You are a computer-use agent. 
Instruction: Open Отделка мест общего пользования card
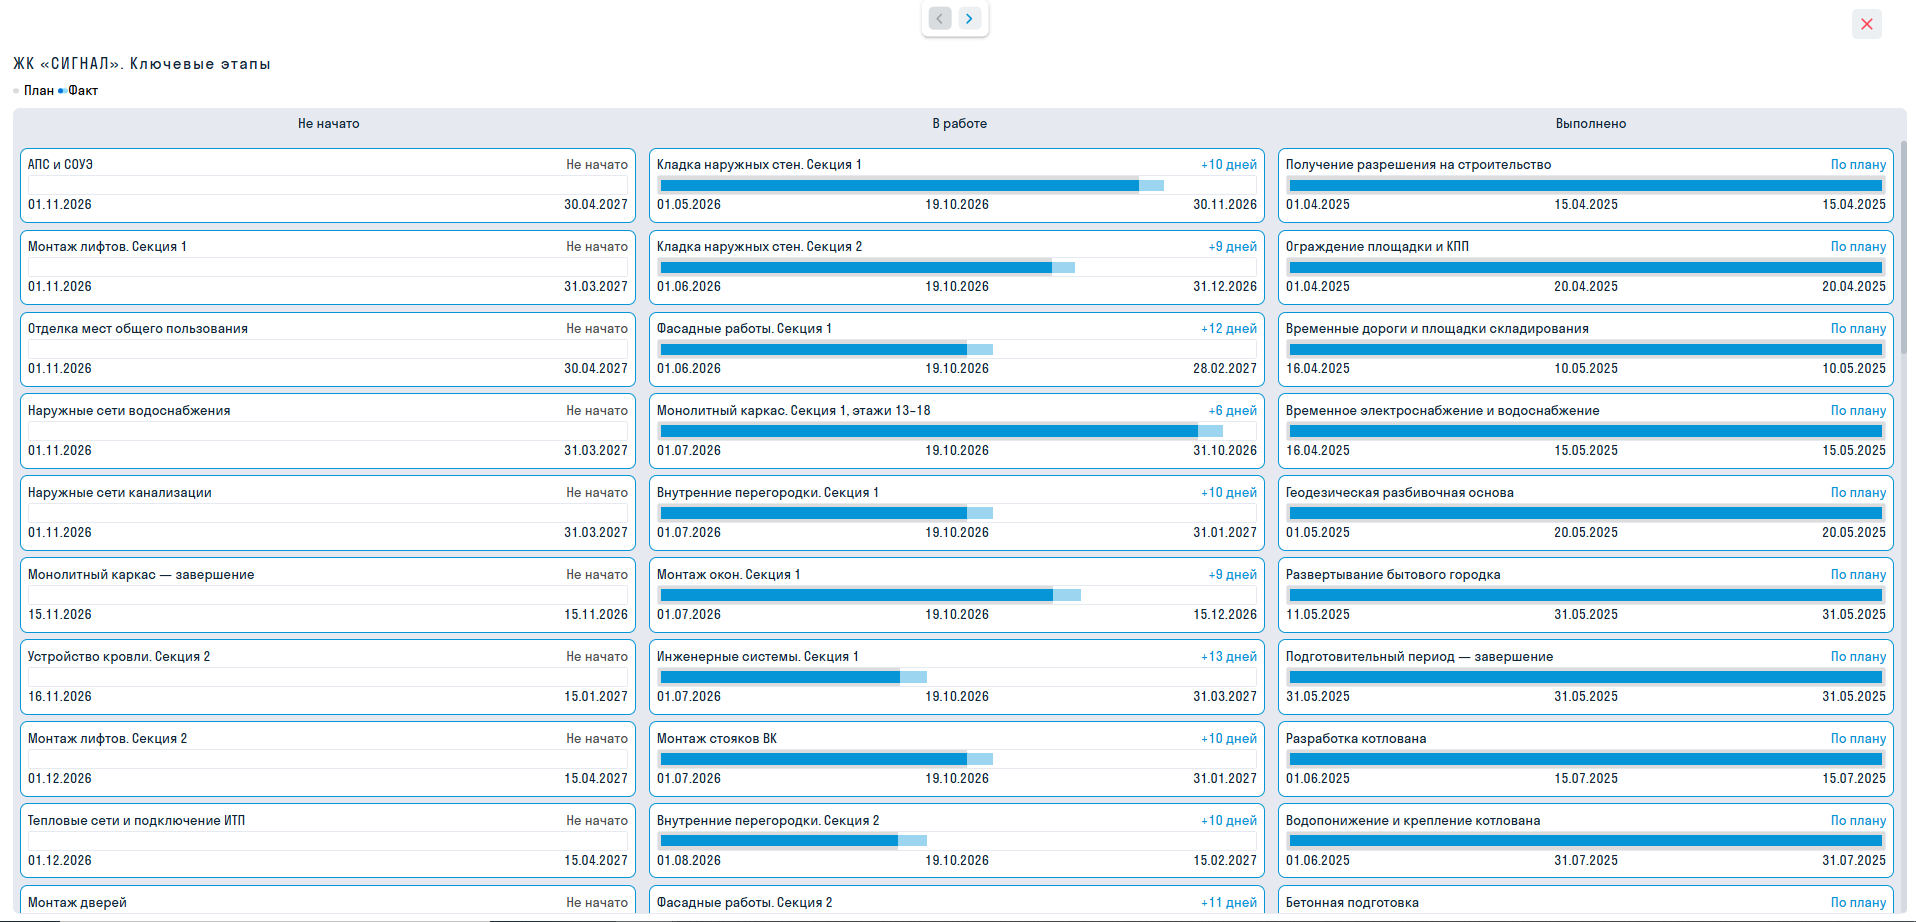[328, 349]
